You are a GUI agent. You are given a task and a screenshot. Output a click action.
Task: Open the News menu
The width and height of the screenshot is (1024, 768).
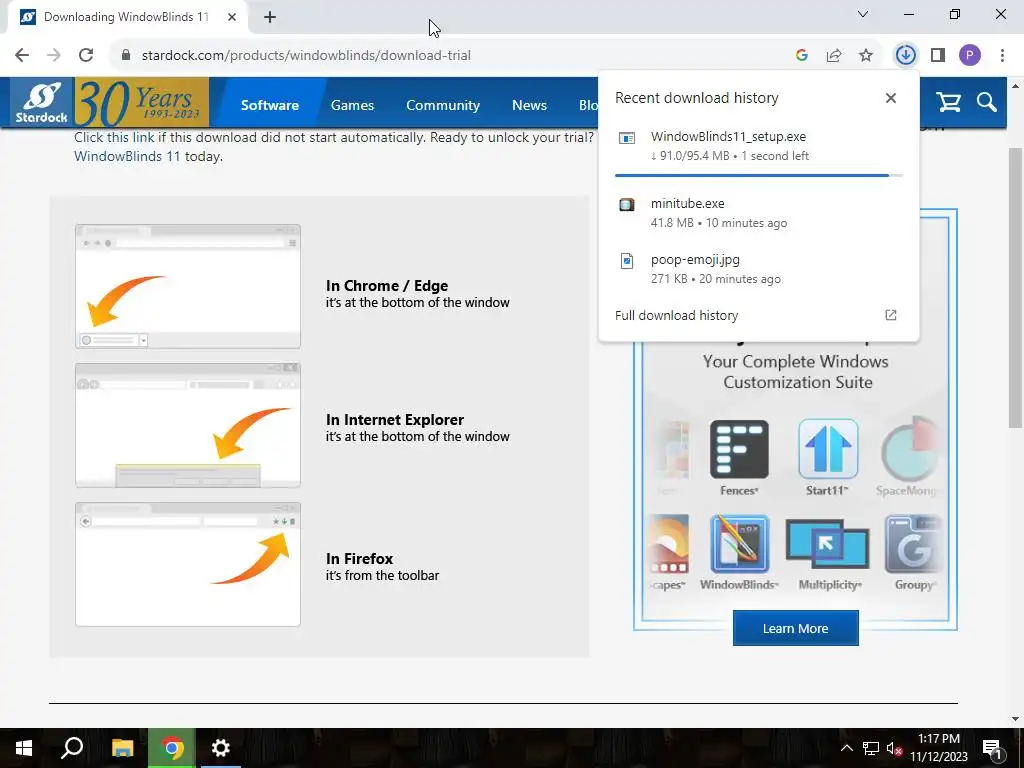(x=530, y=105)
